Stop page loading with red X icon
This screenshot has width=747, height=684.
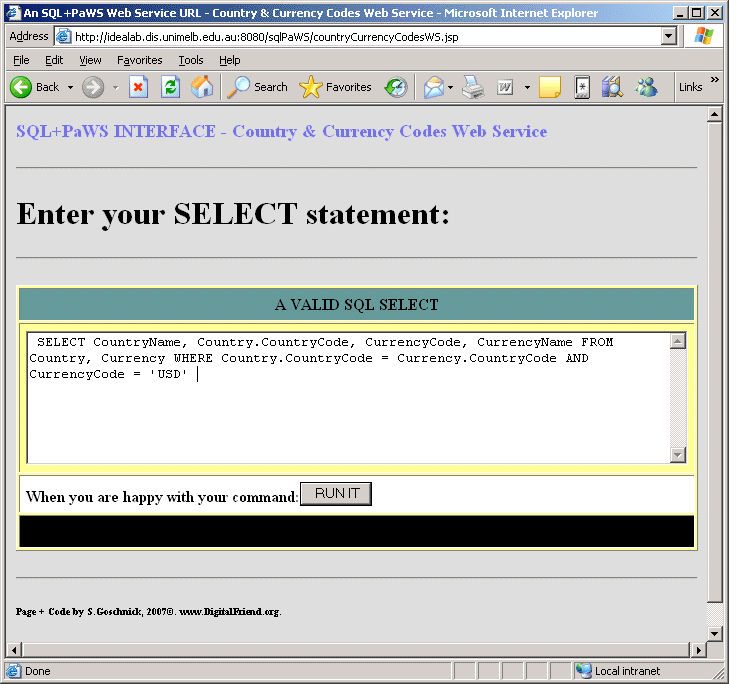(x=138, y=88)
